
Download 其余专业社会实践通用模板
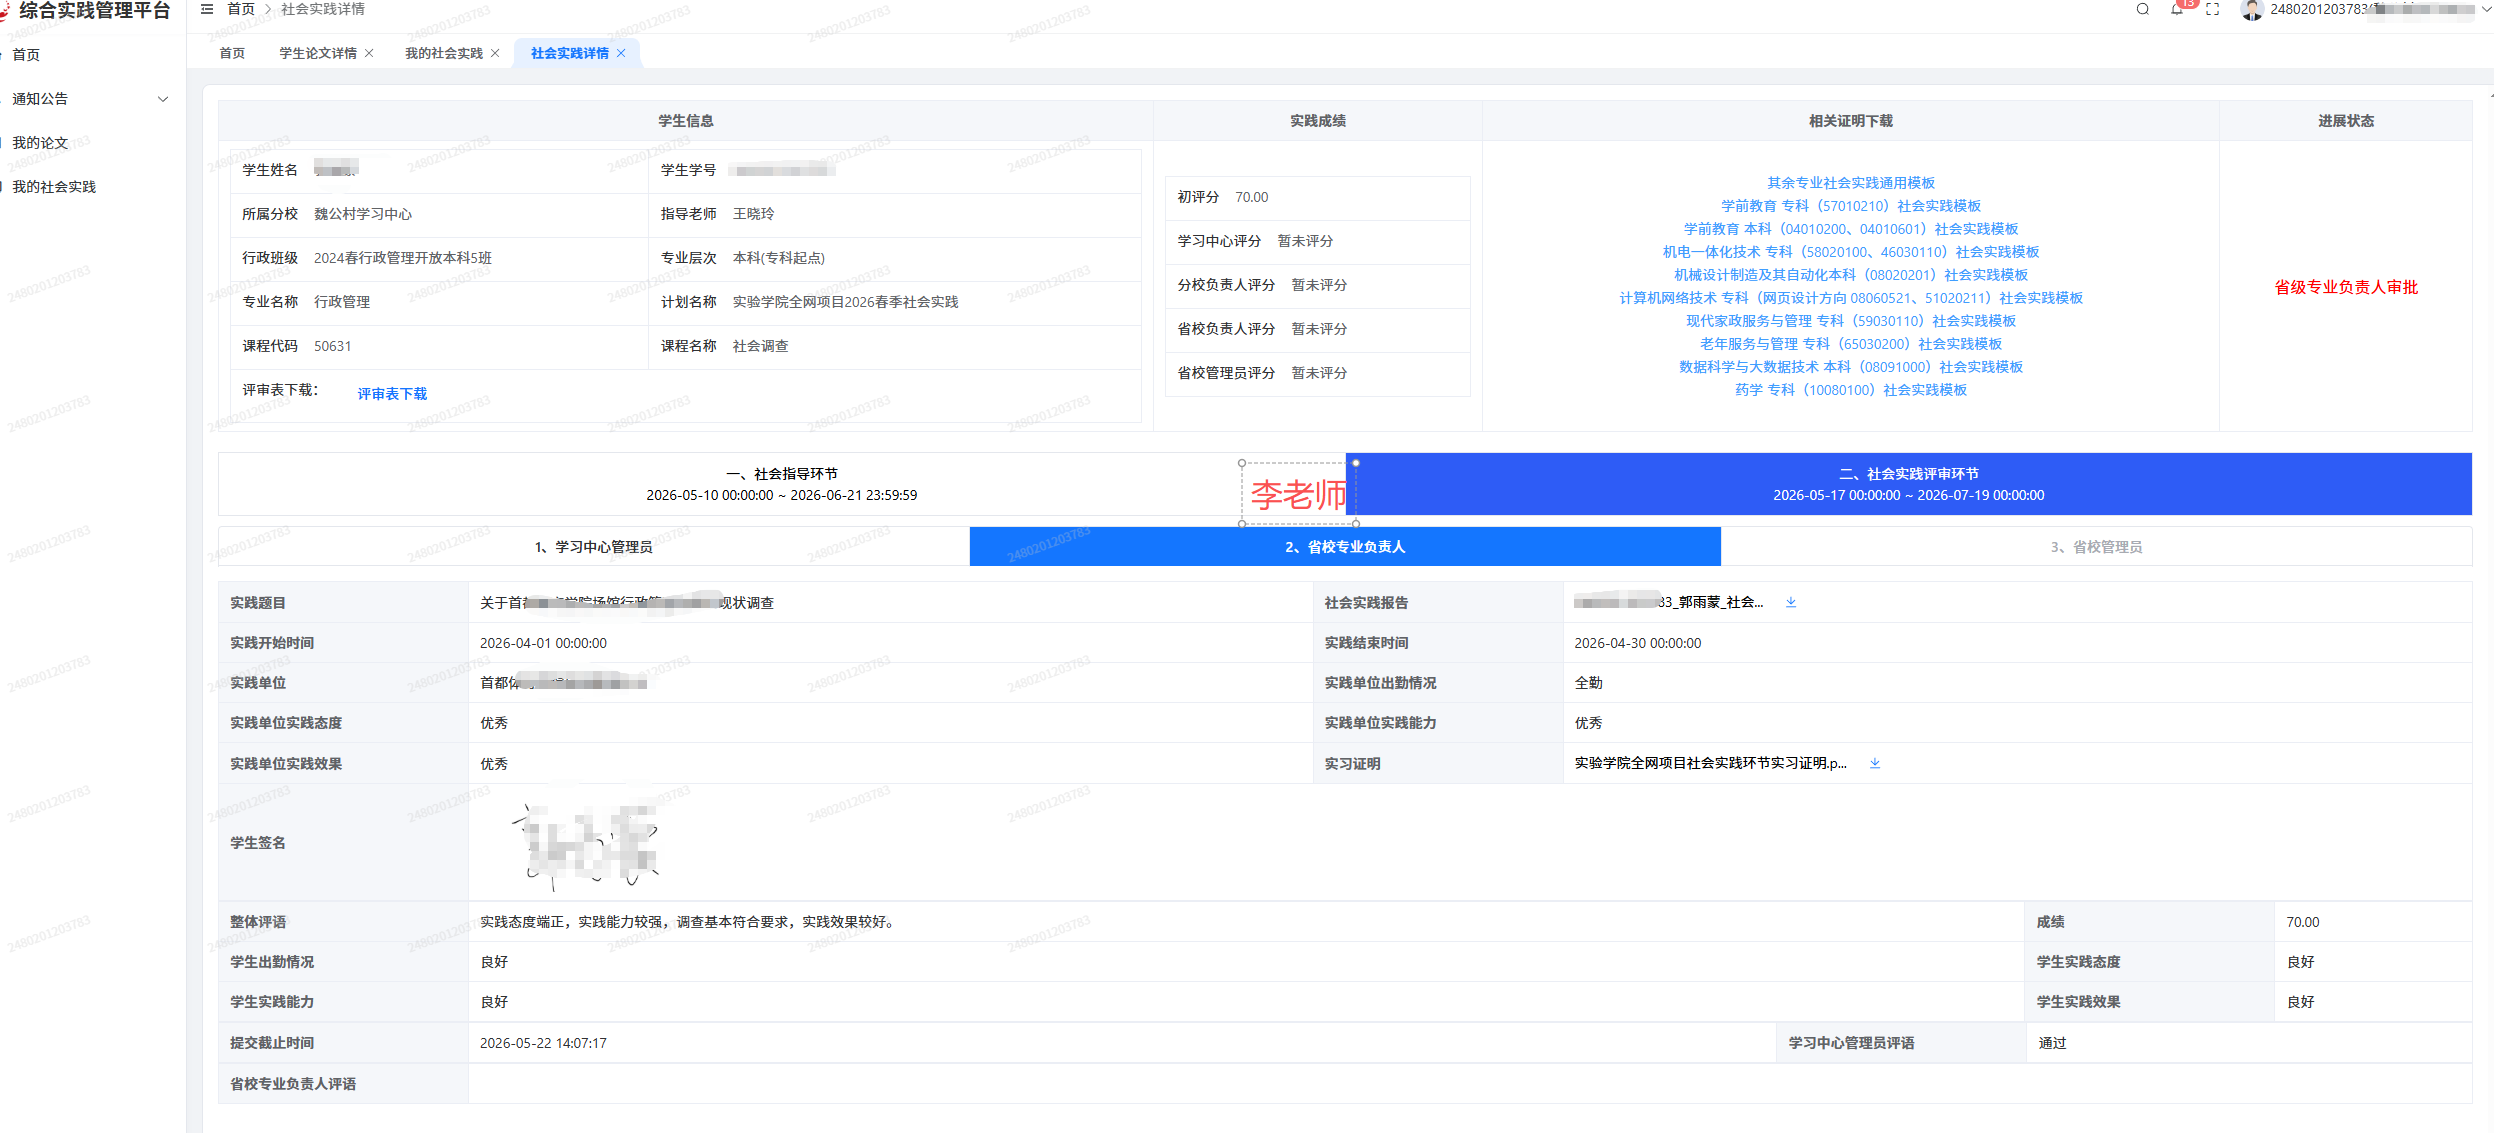(x=1851, y=183)
